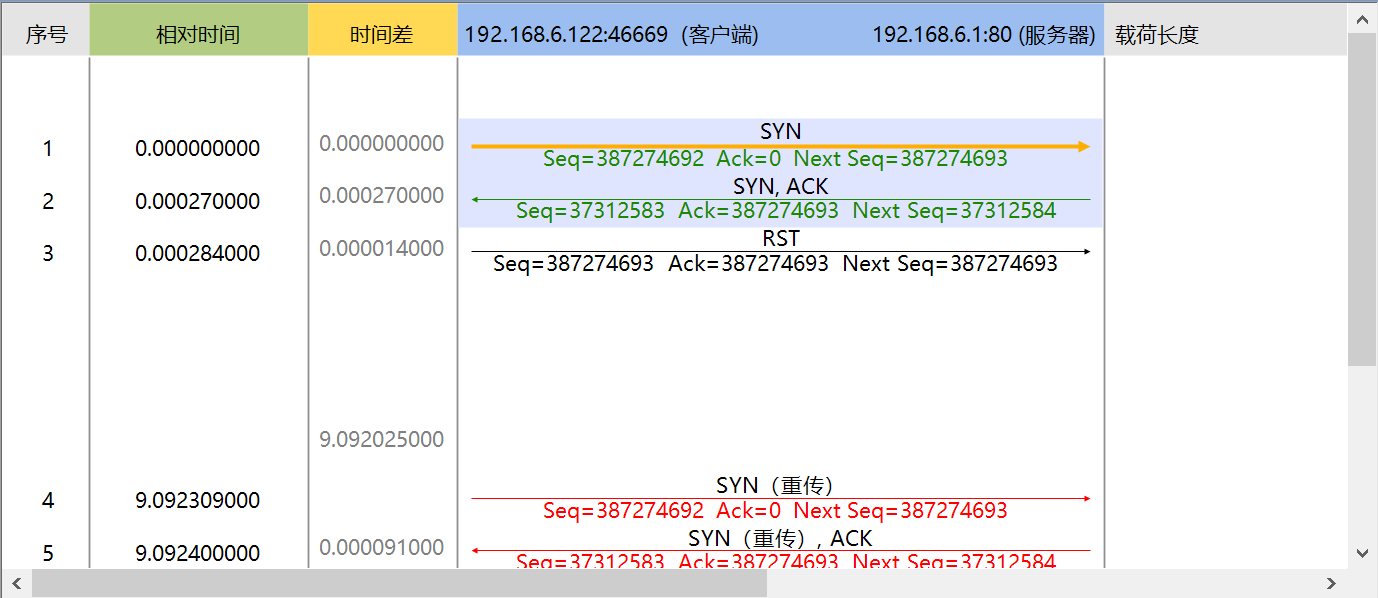
Task: Select packet row number 3
Action: point(47,253)
